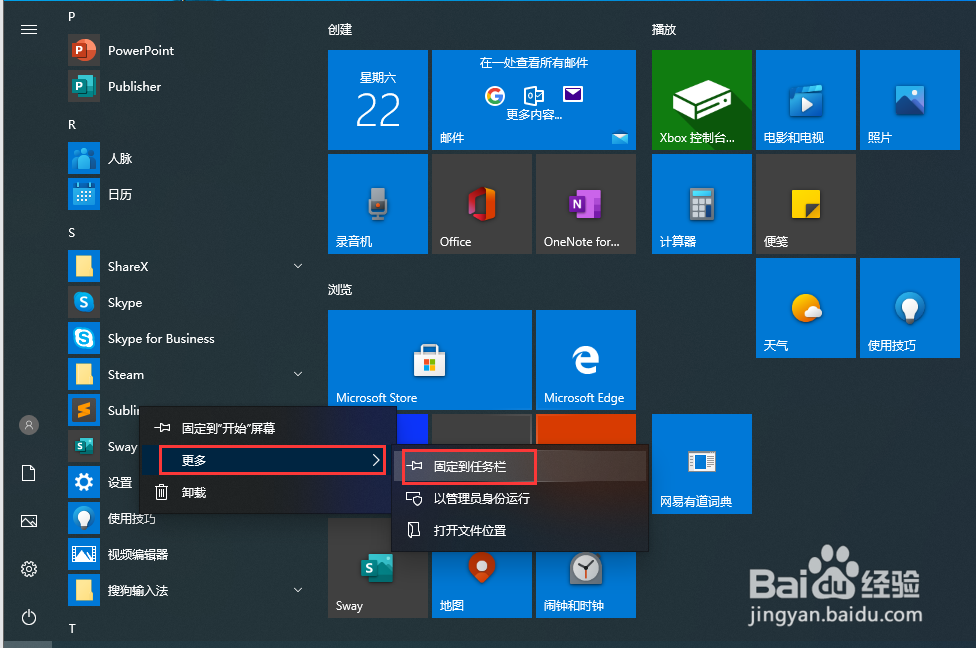Click the 创建 group heading
This screenshot has width=976, height=648.
coord(340,30)
